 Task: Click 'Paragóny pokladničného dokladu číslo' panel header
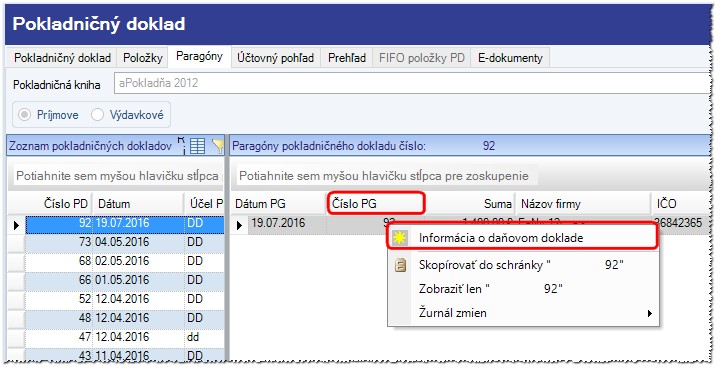click(470, 146)
